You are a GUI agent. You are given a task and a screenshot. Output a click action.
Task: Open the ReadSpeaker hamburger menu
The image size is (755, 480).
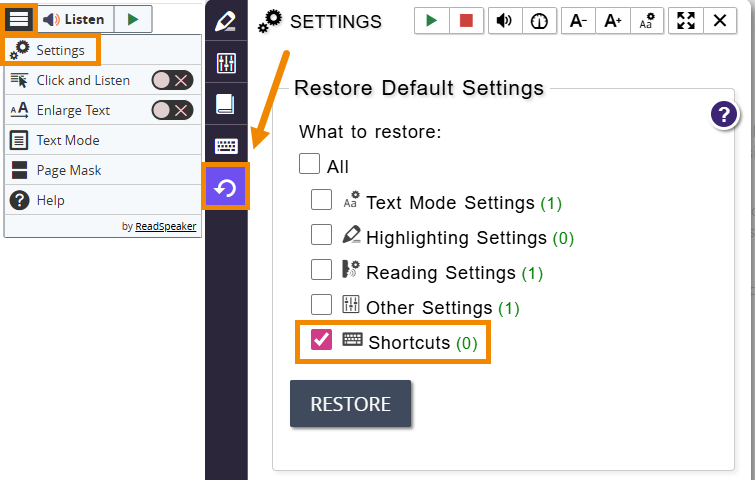19,19
